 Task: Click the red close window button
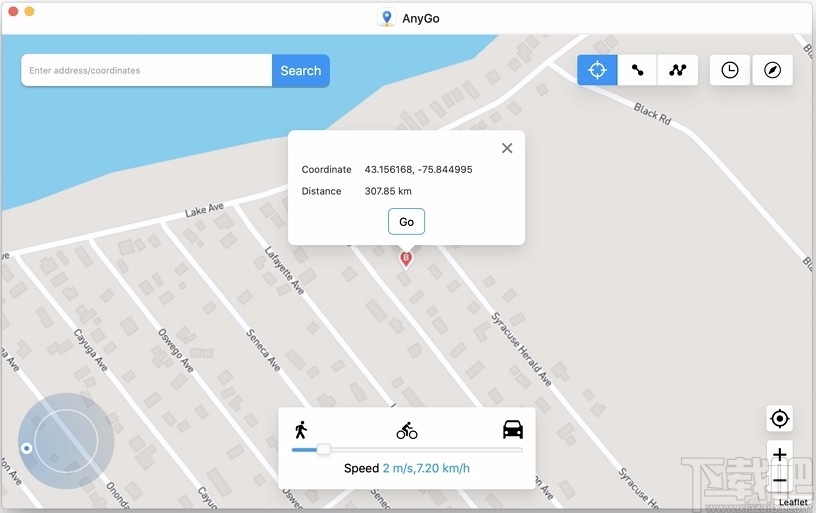14,11
